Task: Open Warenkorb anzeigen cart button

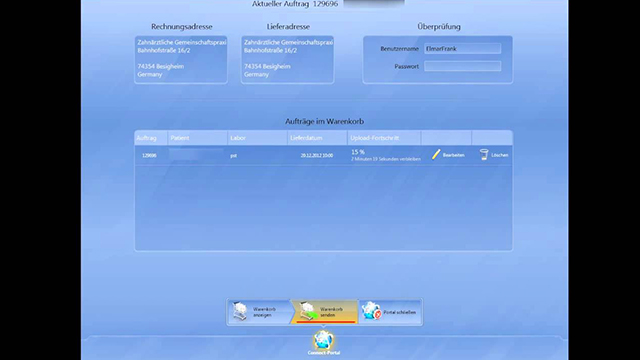Action: [x=259, y=312]
